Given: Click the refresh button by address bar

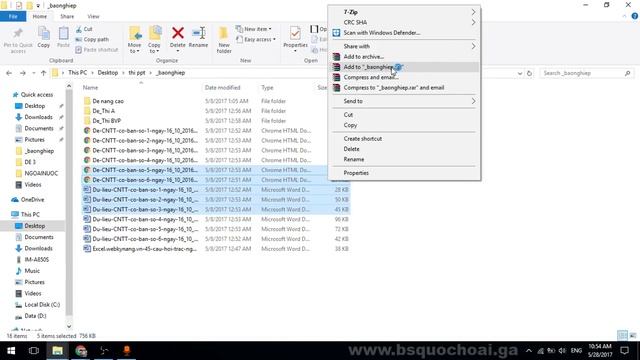Looking at the screenshot, I should tap(529, 73).
